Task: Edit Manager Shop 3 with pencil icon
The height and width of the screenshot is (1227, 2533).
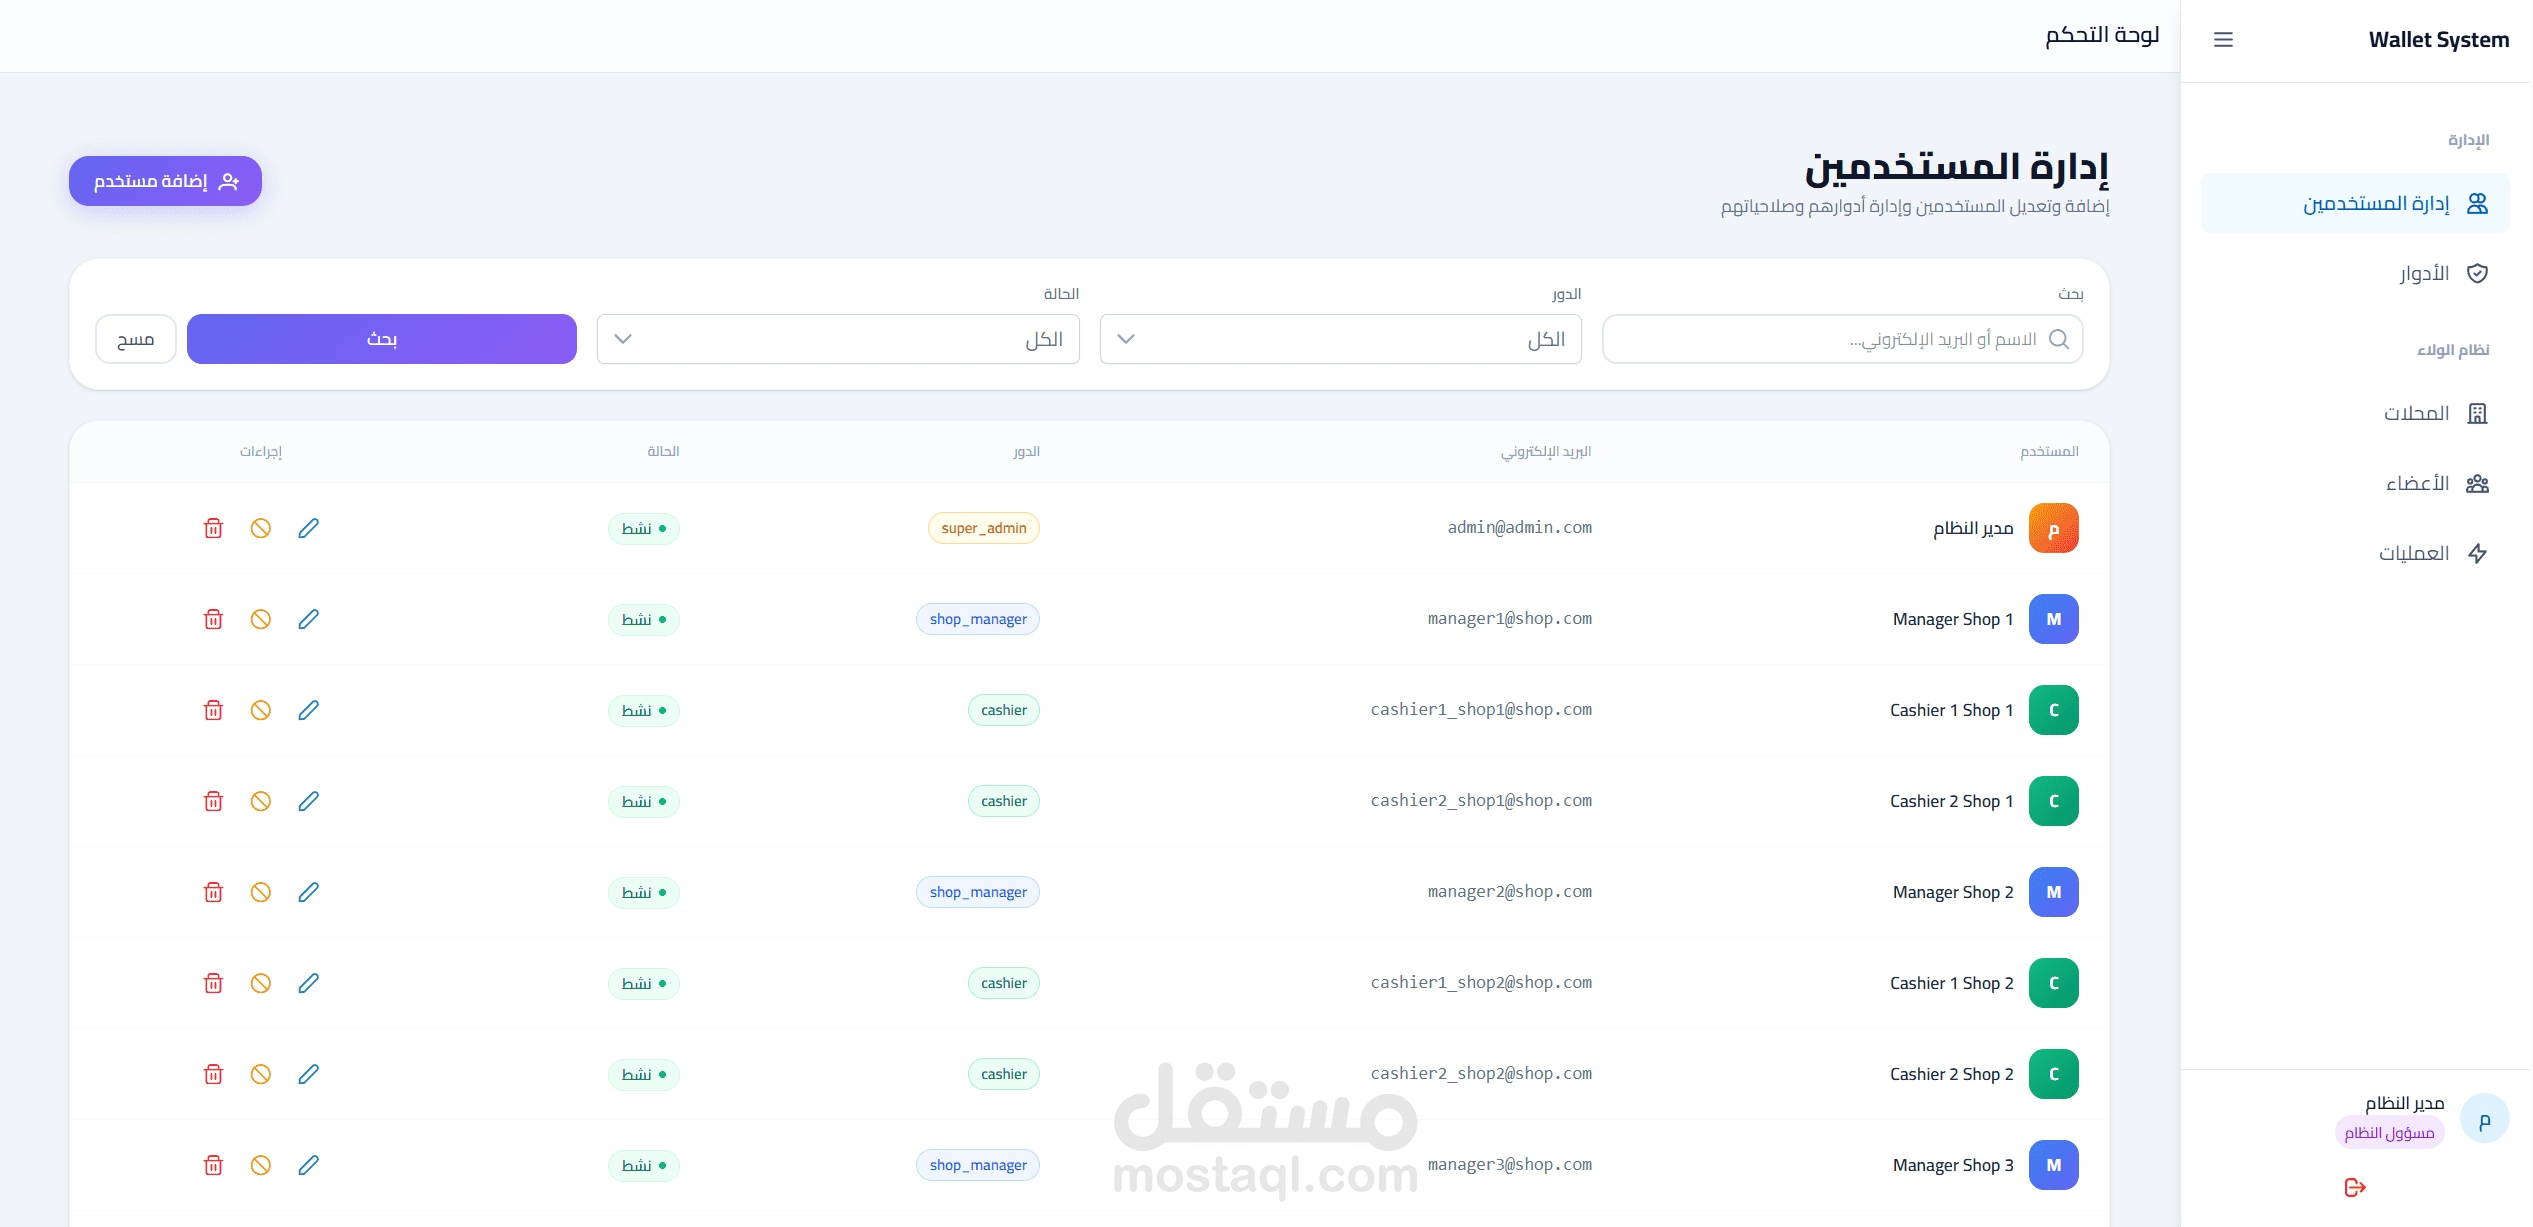Action: pos(308,1165)
